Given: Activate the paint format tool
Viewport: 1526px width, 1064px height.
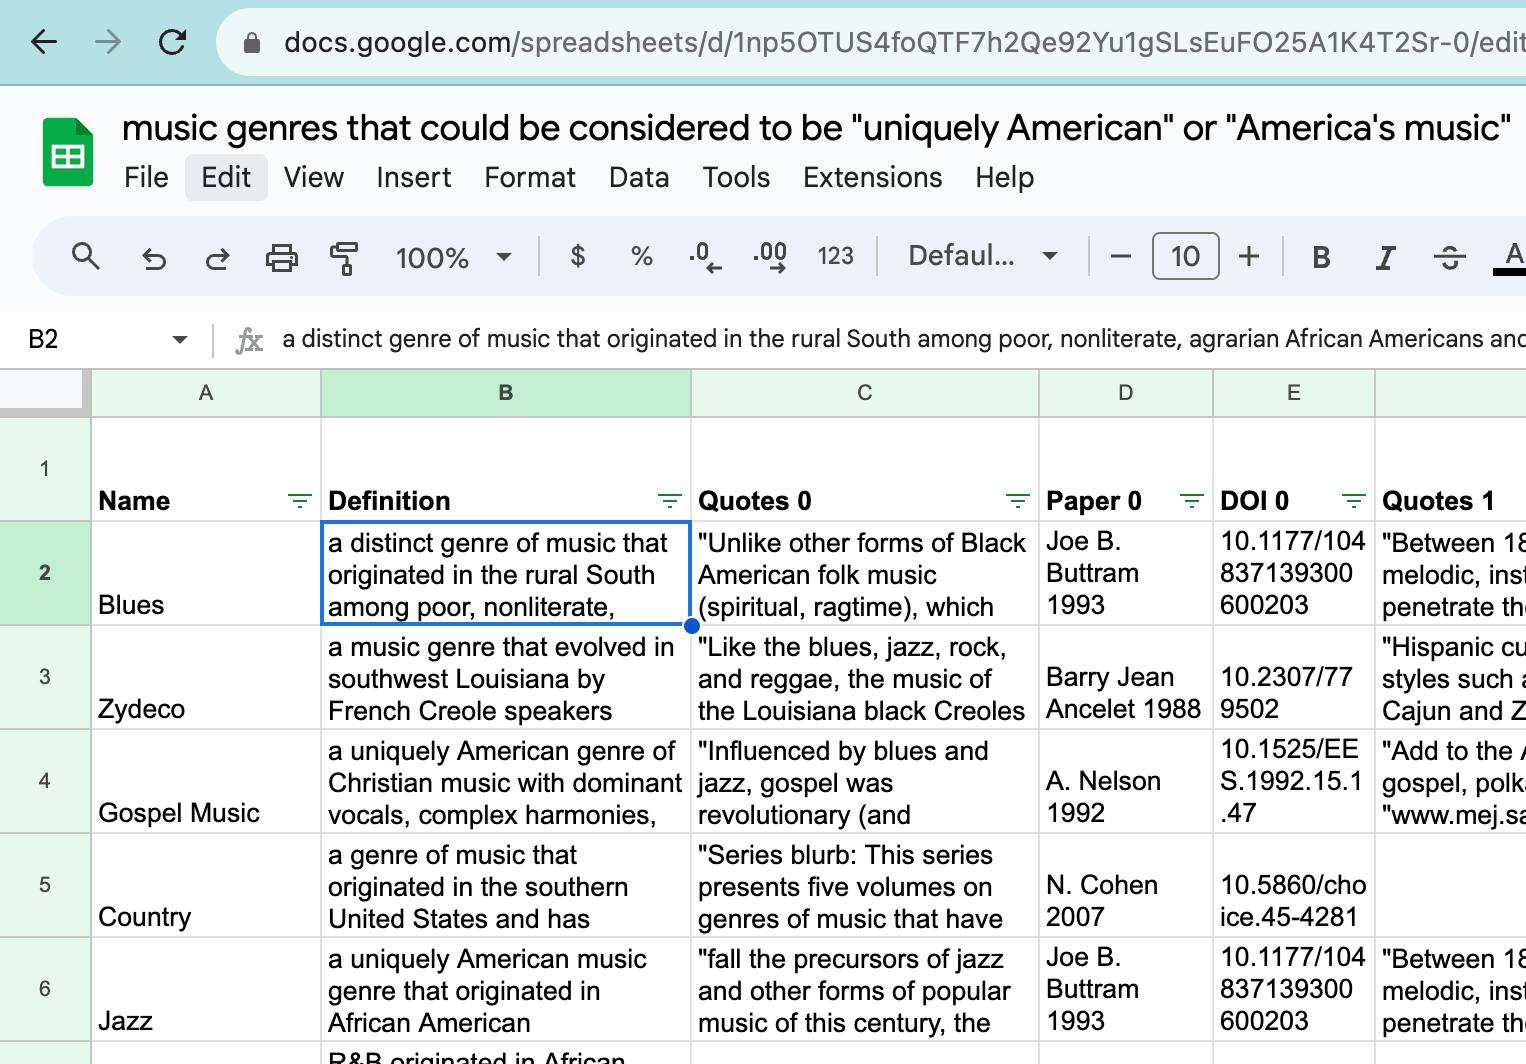Looking at the screenshot, I should coord(344,258).
